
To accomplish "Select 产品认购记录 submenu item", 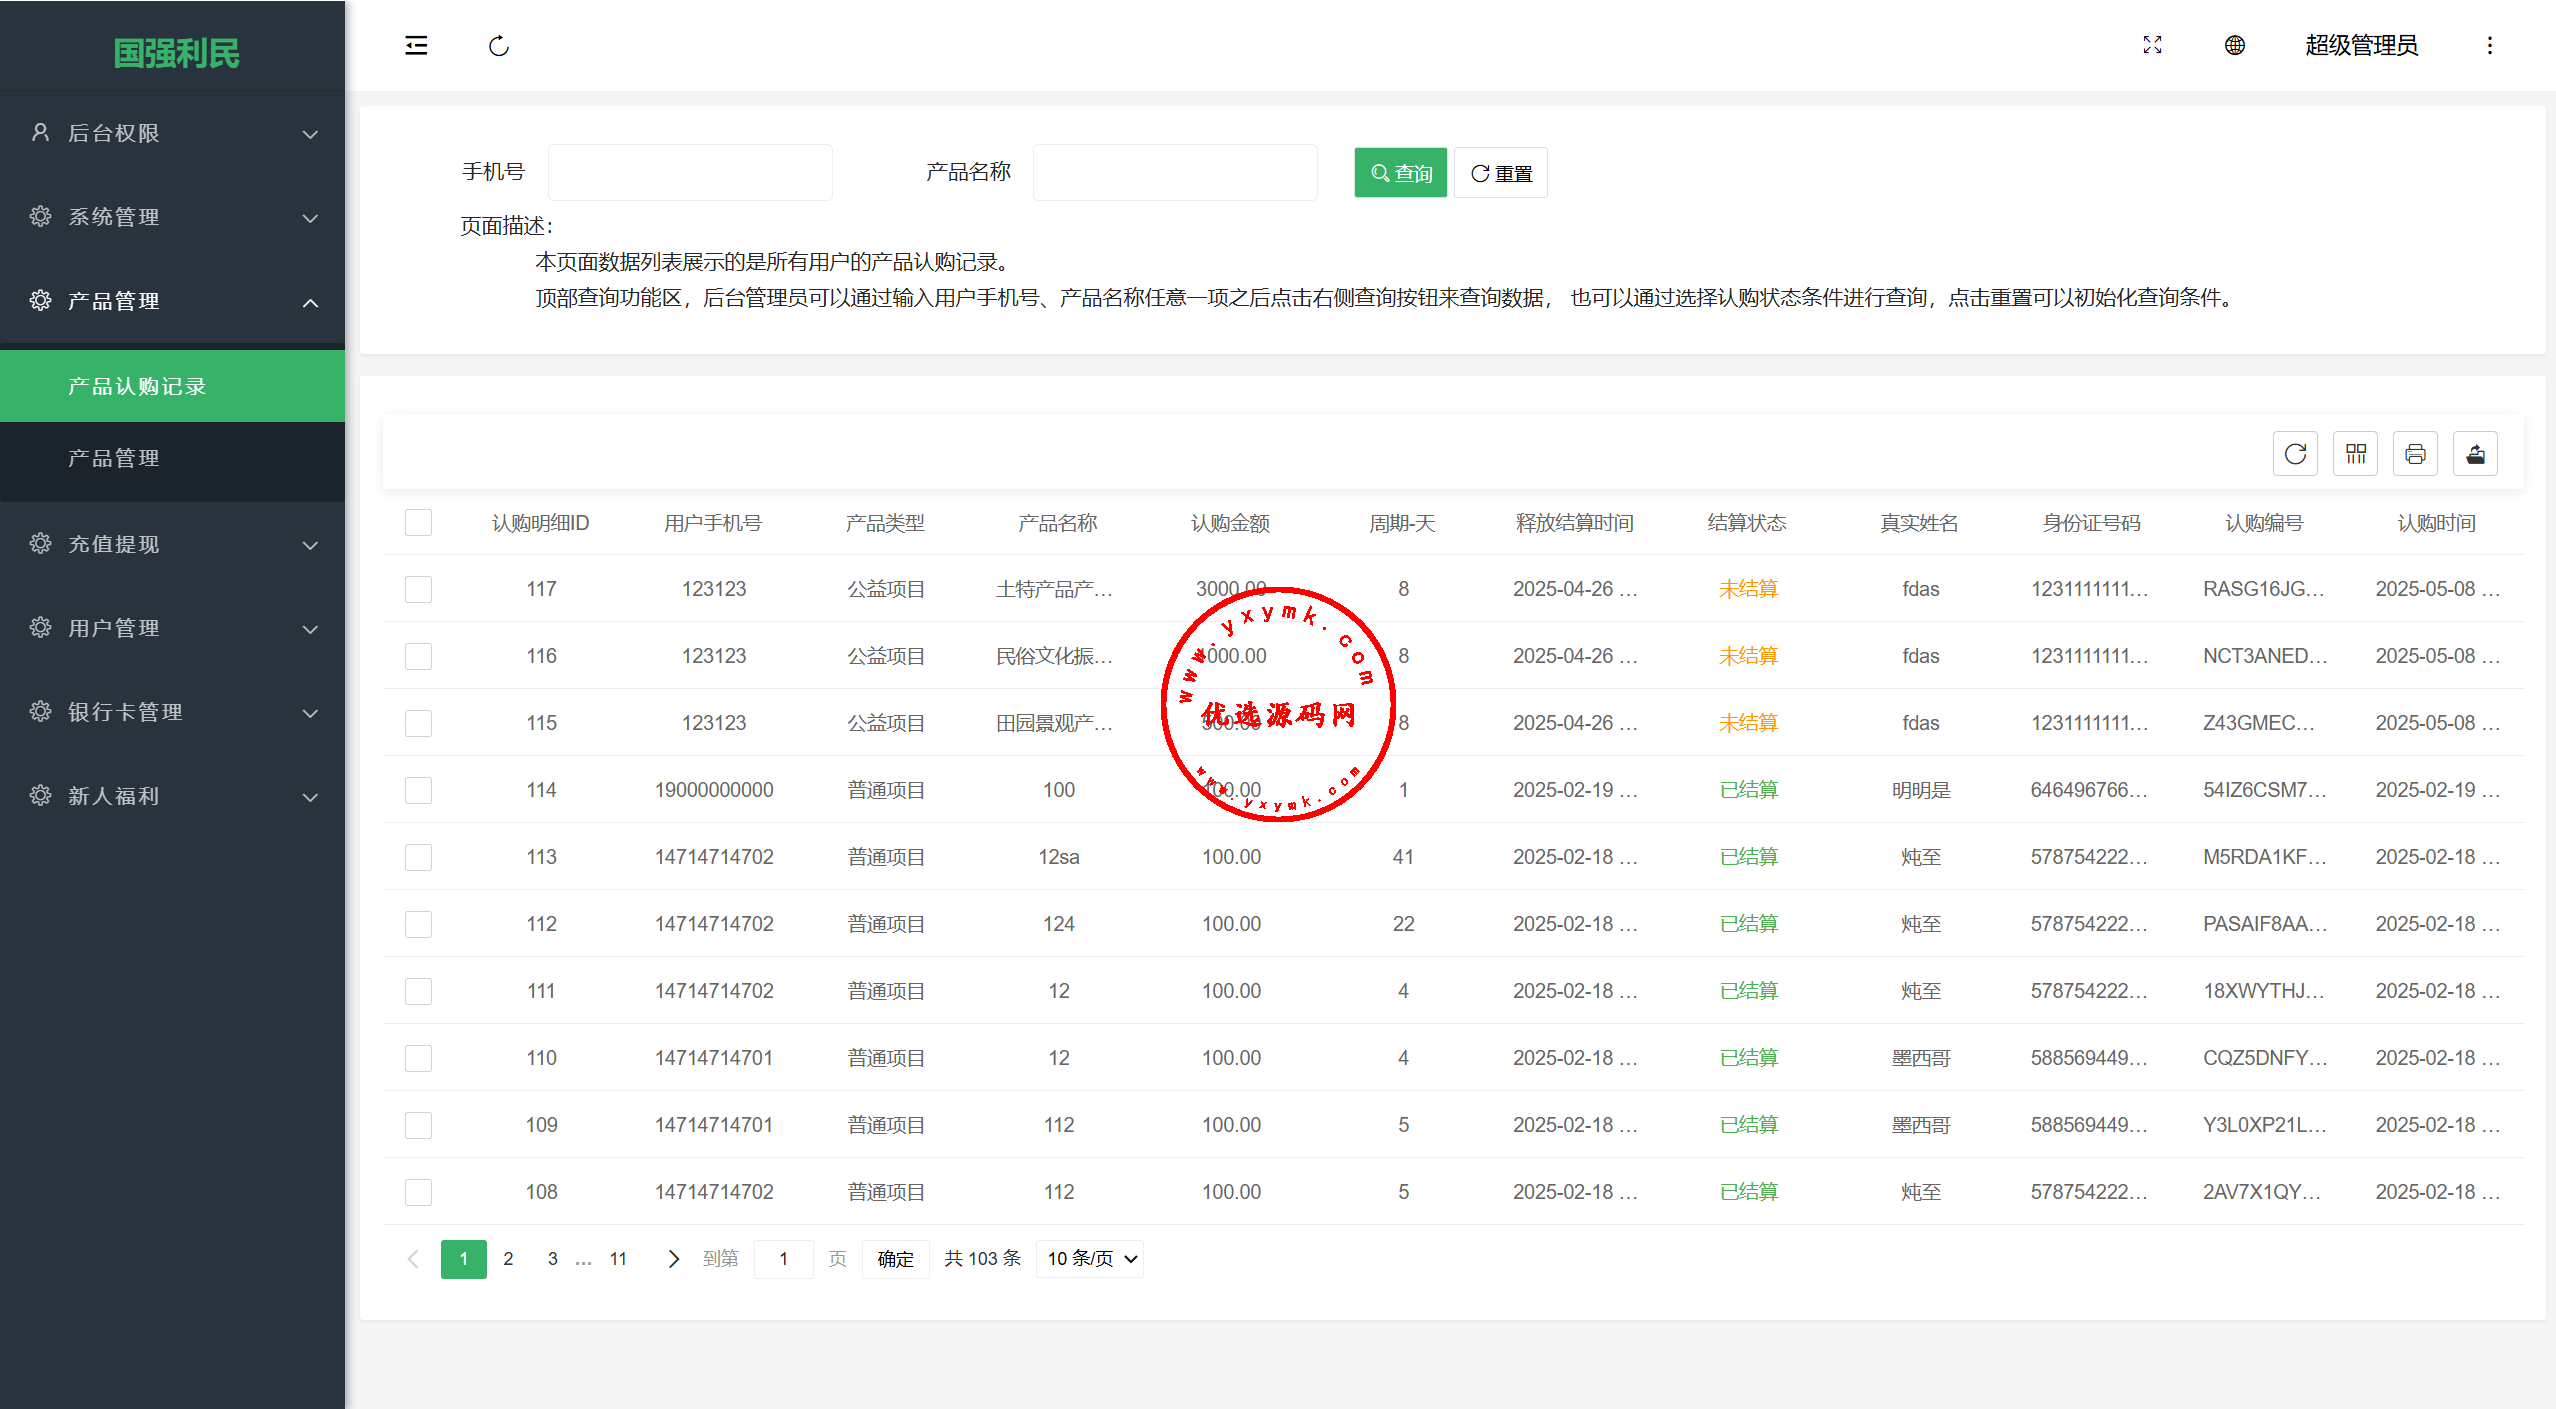I will tap(172, 386).
